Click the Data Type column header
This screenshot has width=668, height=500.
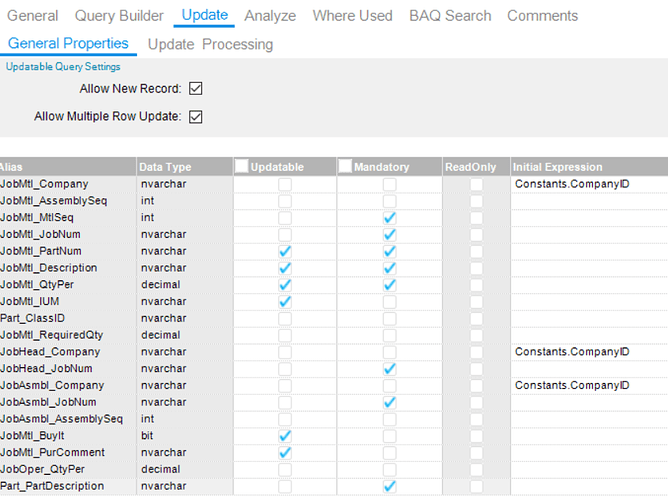165,167
